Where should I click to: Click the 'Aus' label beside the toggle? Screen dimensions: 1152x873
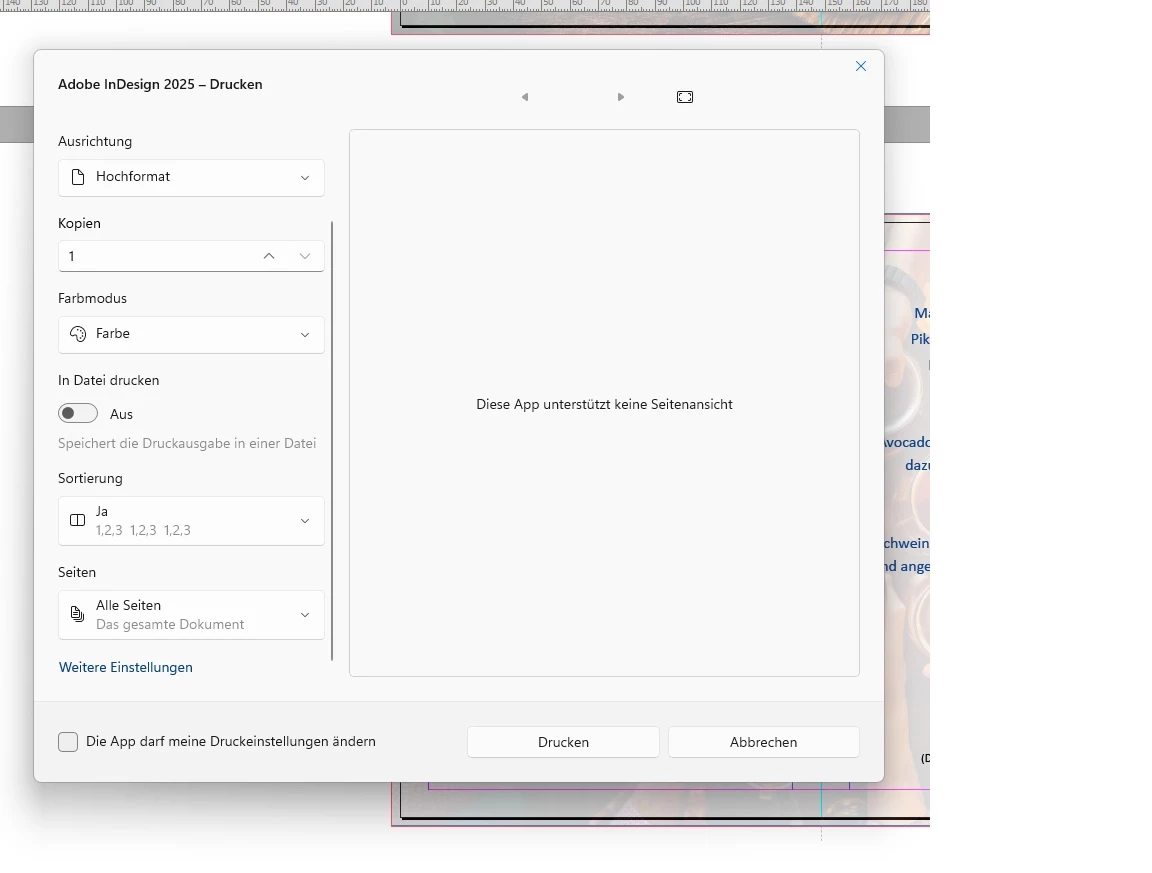click(x=121, y=414)
